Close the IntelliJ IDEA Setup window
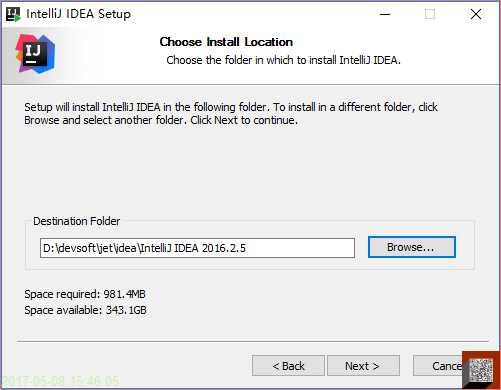 [x=476, y=14]
